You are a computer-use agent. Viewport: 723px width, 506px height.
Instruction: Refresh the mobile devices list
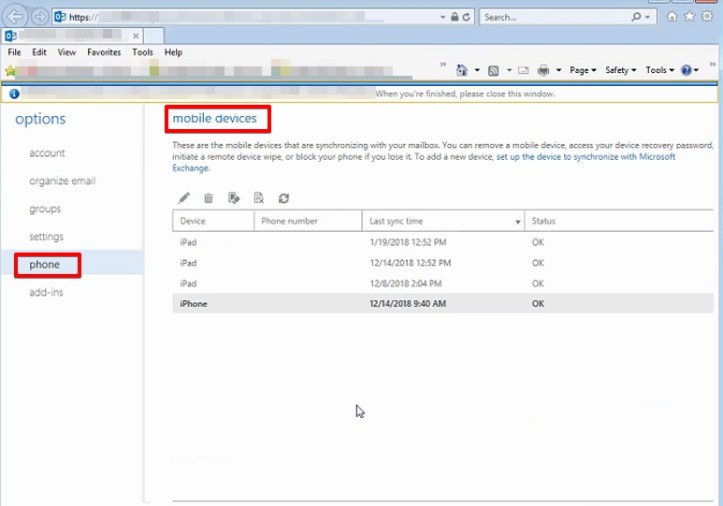[x=284, y=199]
